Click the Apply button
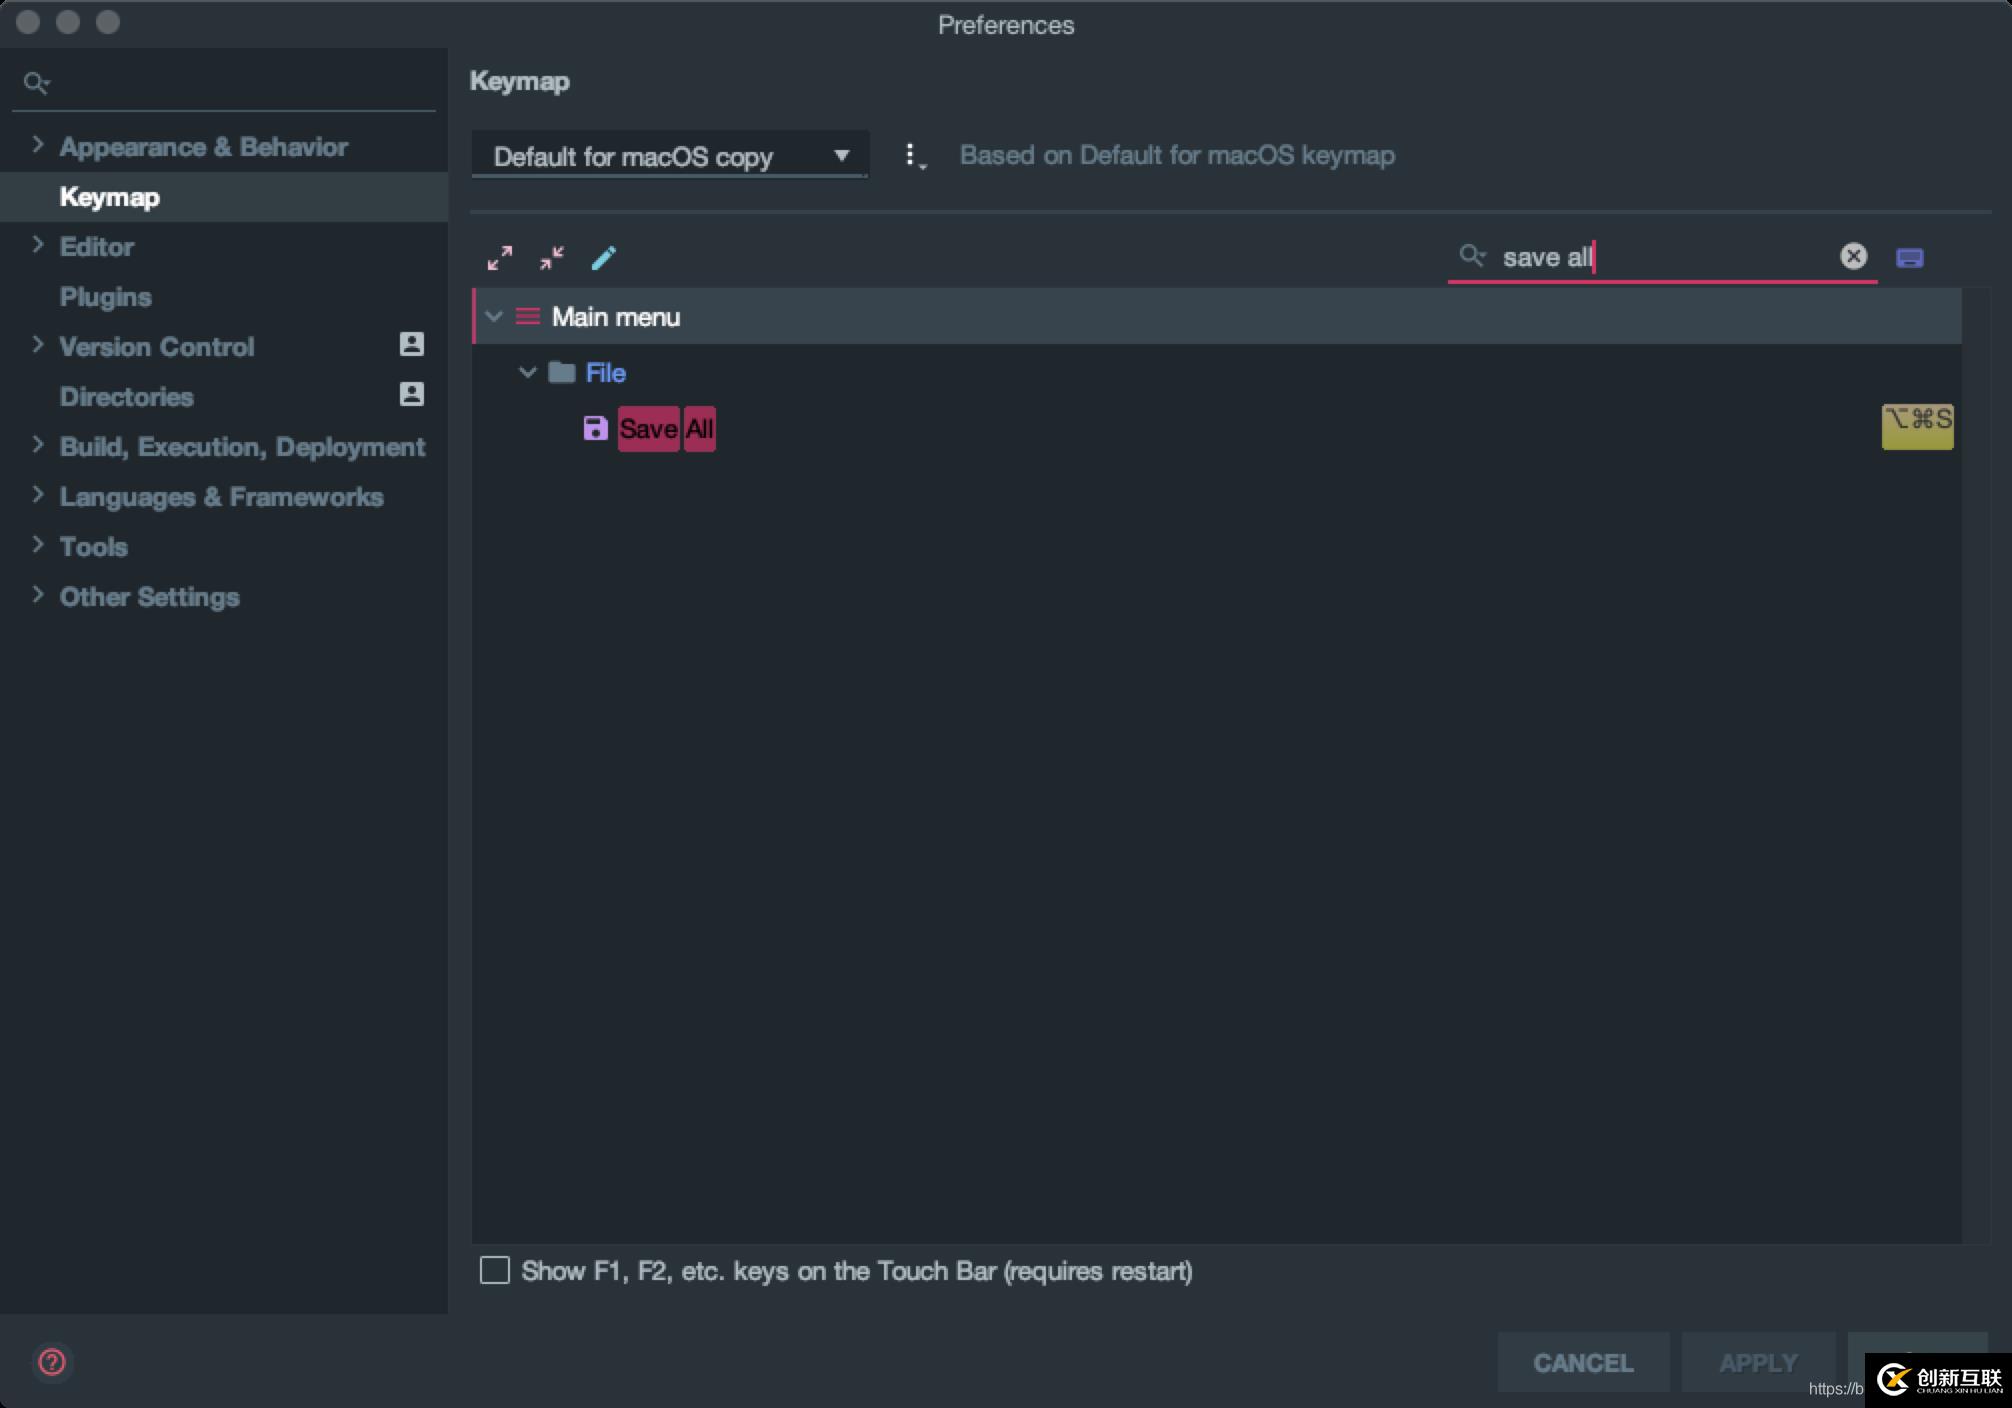The height and width of the screenshot is (1408, 2012). 1758,1362
